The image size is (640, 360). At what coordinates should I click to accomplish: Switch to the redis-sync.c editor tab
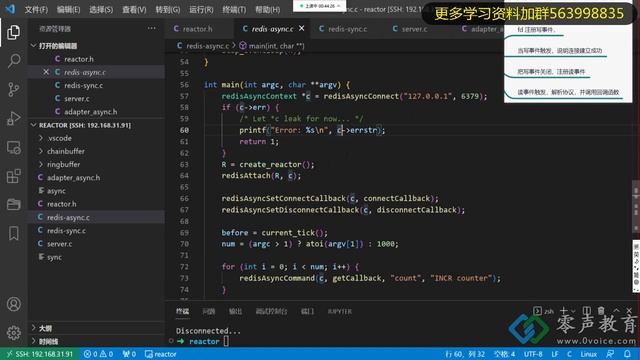tap(348, 29)
